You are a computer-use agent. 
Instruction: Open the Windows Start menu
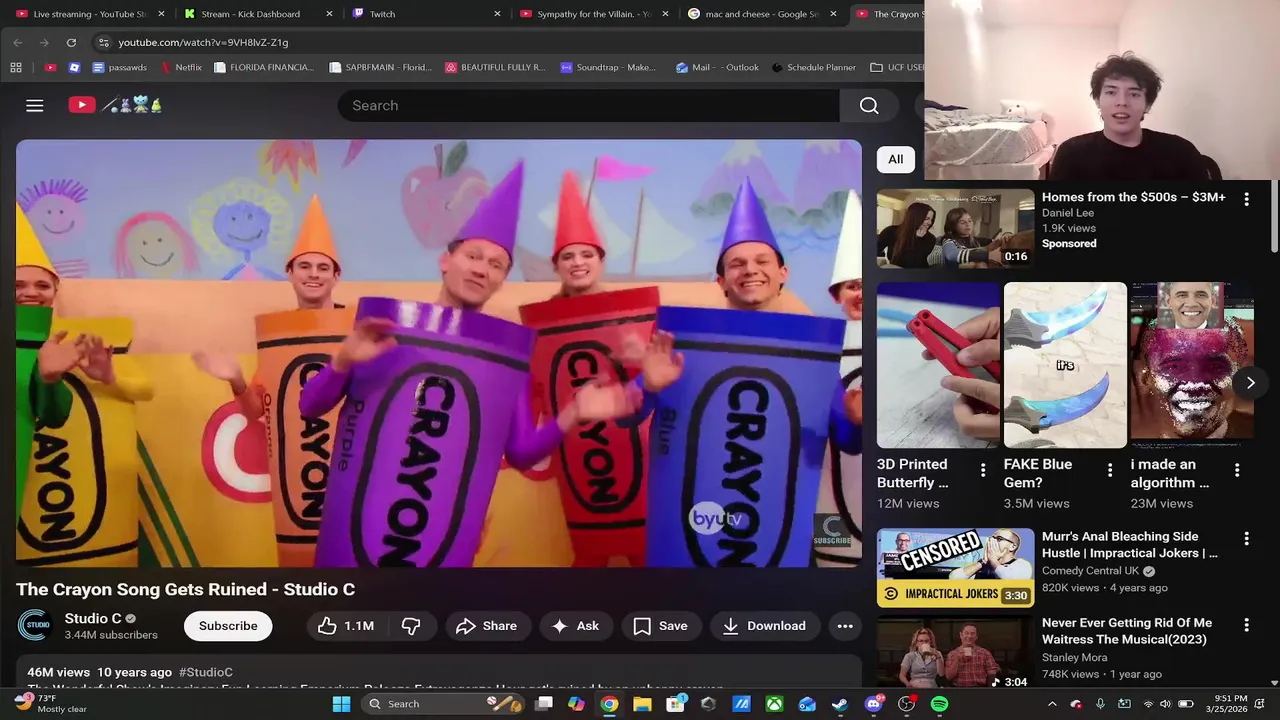(x=341, y=704)
